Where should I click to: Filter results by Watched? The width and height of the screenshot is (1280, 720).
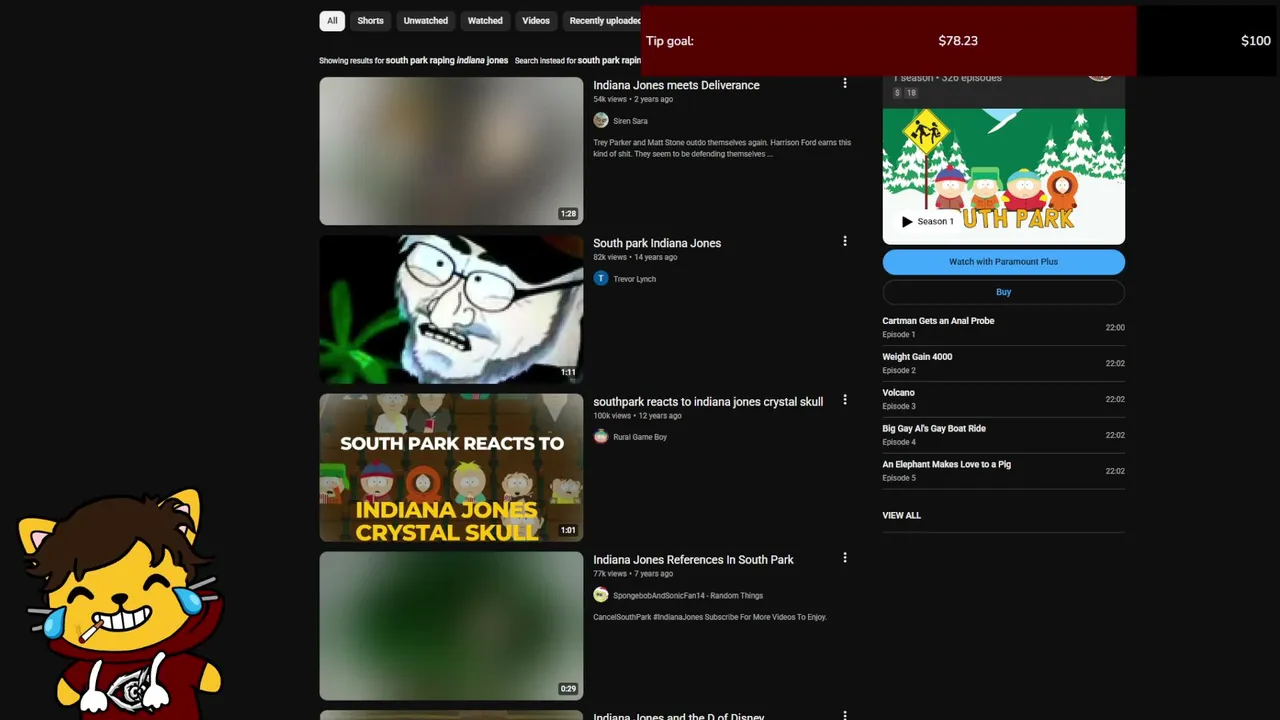[485, 21]
